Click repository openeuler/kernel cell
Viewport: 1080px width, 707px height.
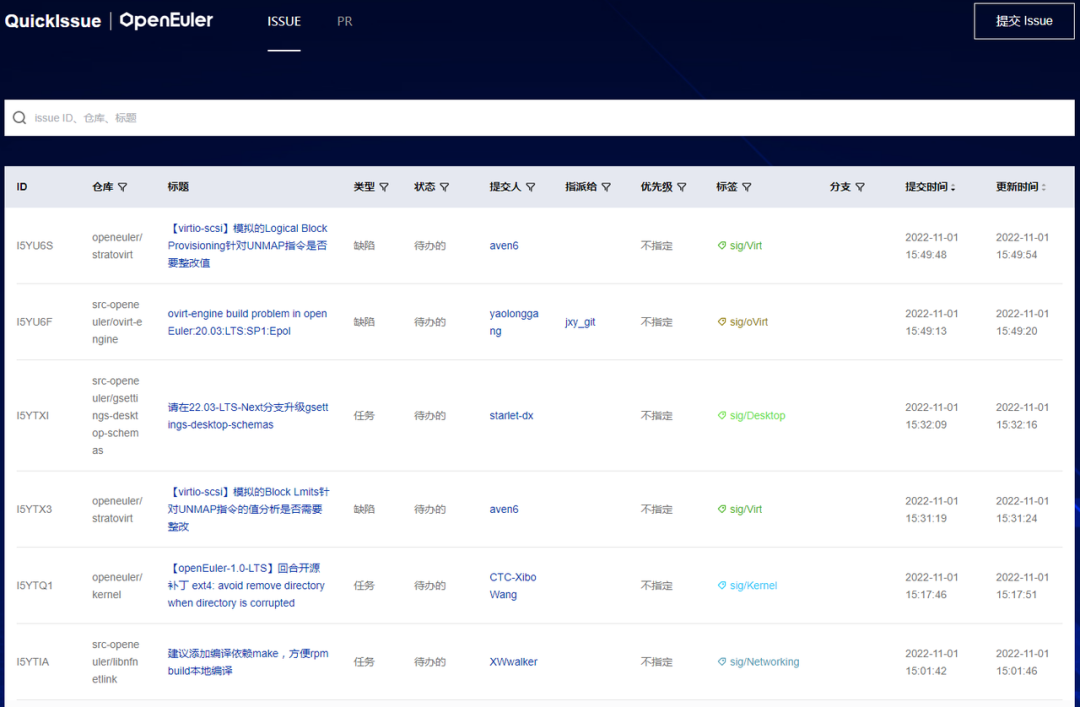click(117, 586)
